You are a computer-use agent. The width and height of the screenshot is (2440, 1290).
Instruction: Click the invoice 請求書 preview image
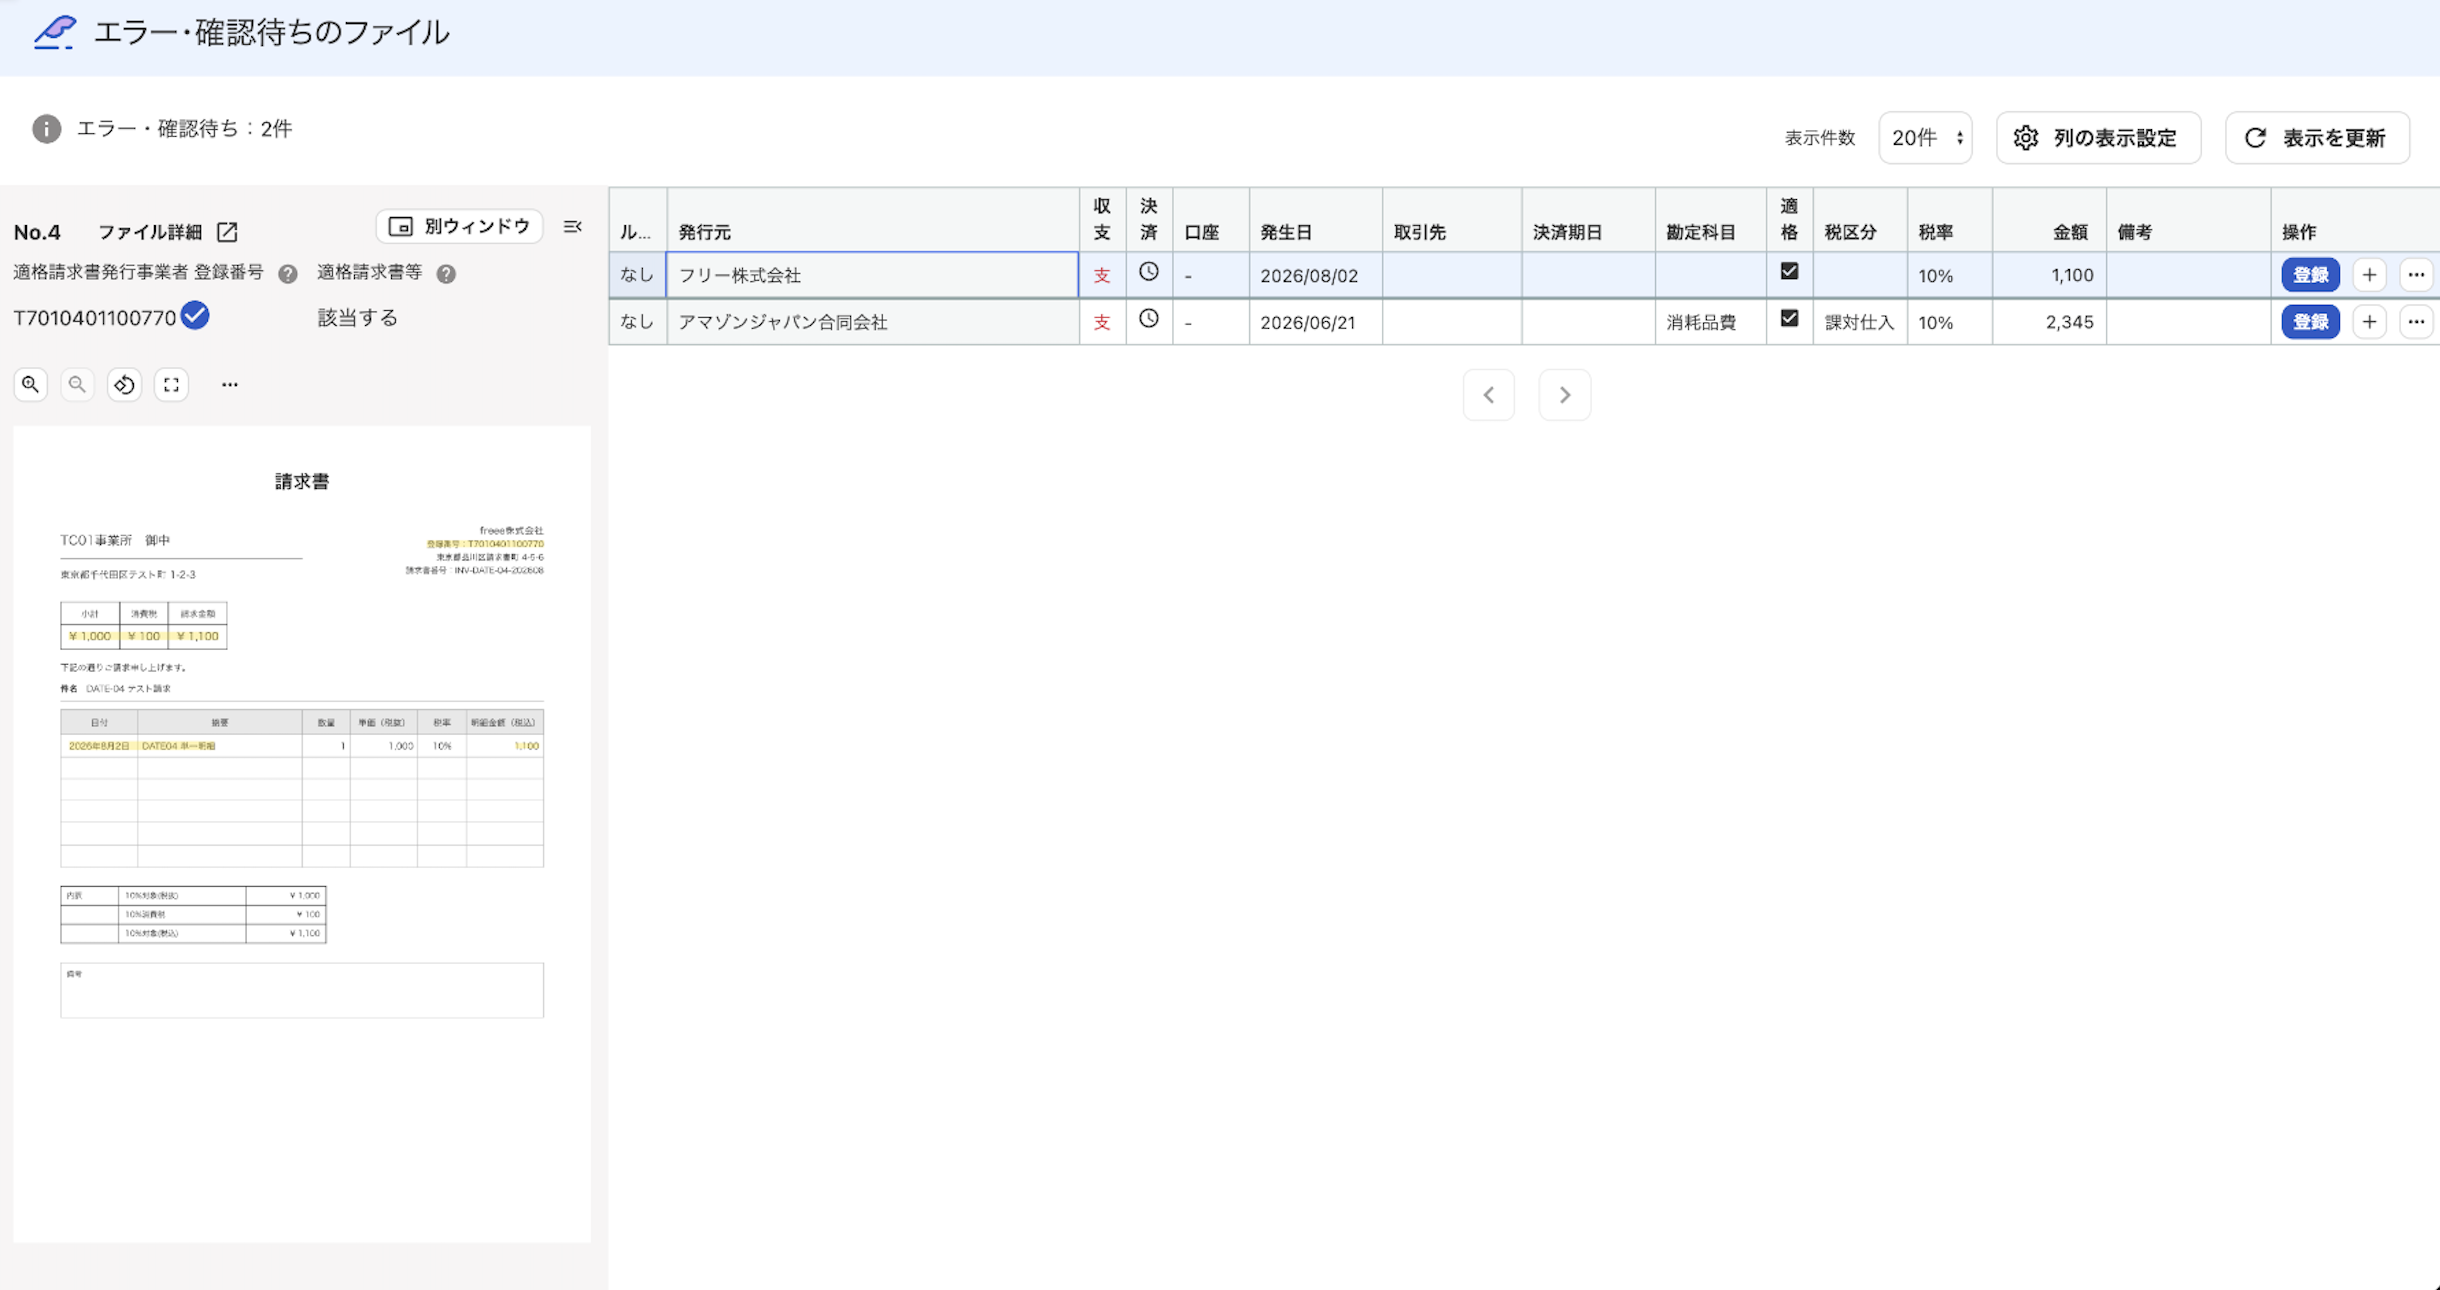(x=302, y=834)
